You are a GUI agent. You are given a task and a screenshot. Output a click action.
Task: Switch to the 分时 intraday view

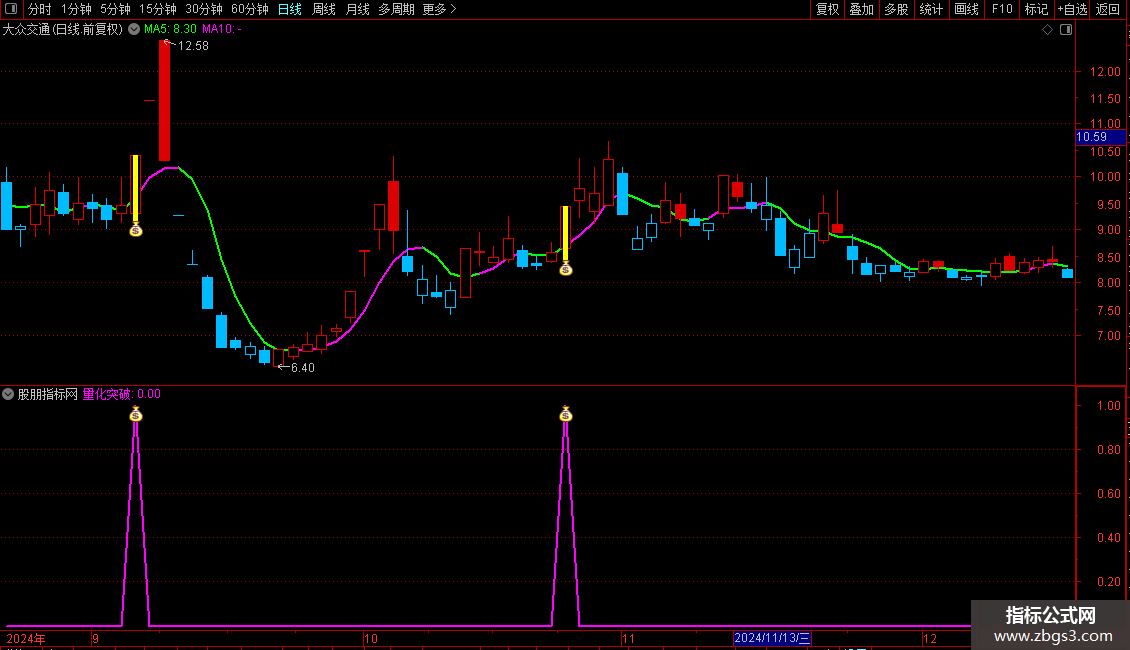40,9
